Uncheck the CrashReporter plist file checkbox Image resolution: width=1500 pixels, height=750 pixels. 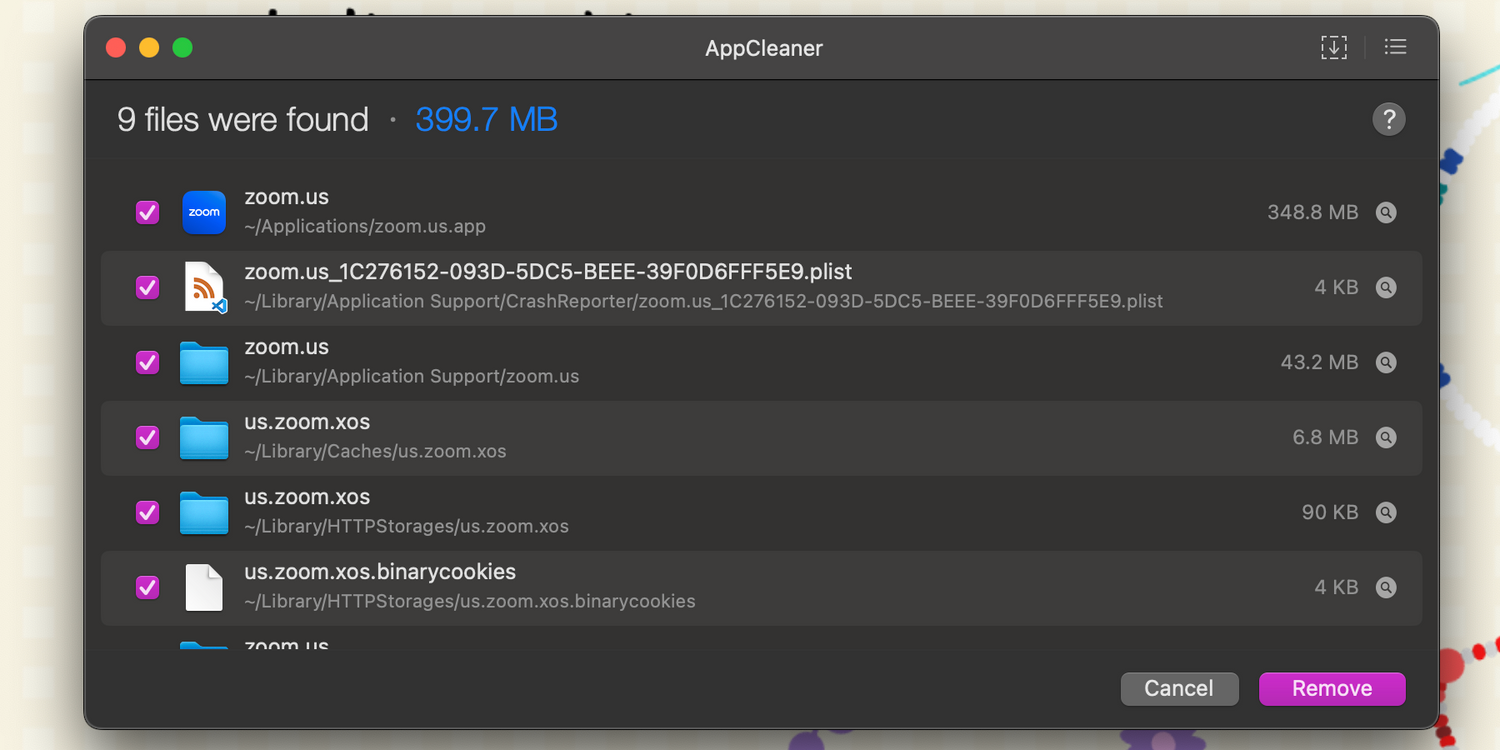click(x=147, y=287)
